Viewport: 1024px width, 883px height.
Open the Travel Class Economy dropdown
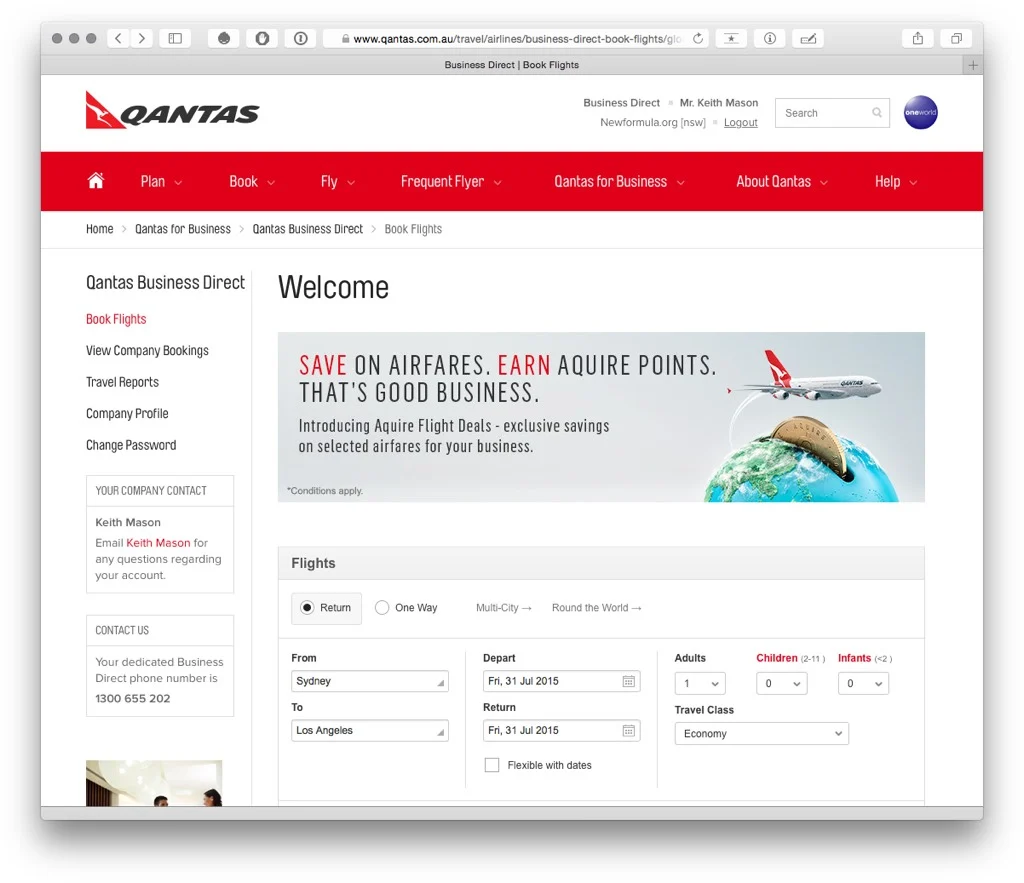coord(761,733)
